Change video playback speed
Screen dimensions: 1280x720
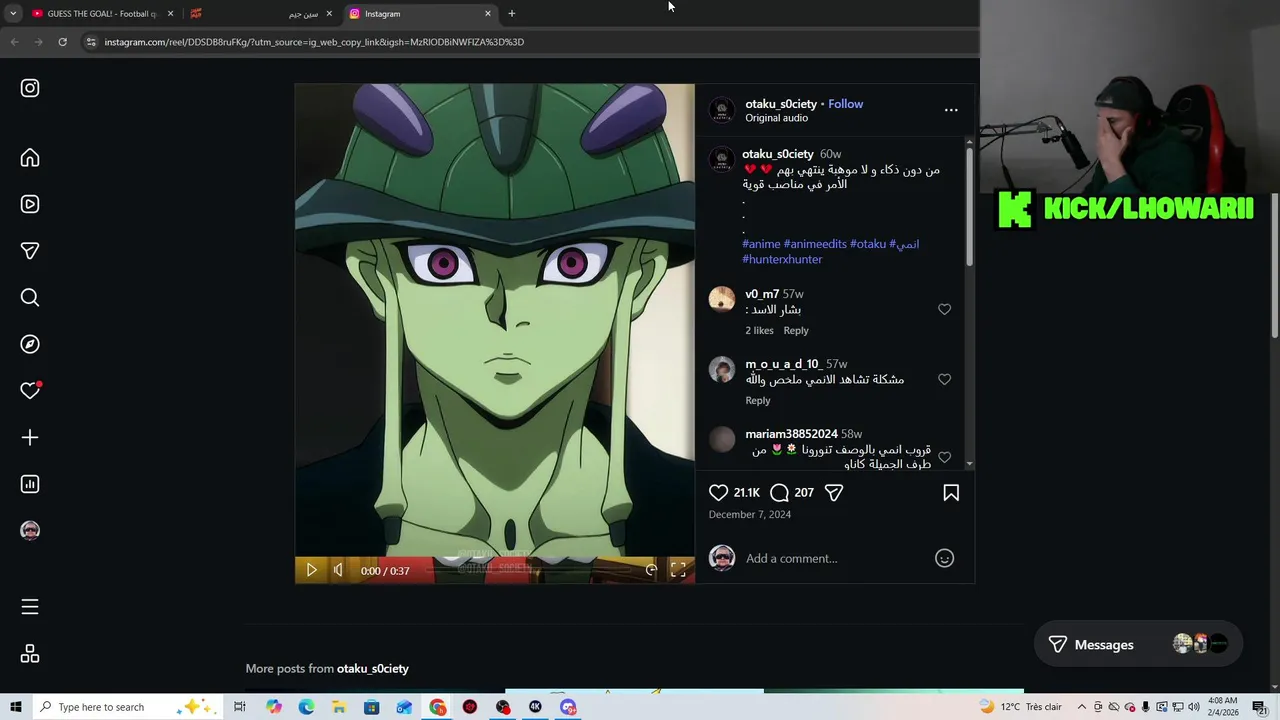651,570
